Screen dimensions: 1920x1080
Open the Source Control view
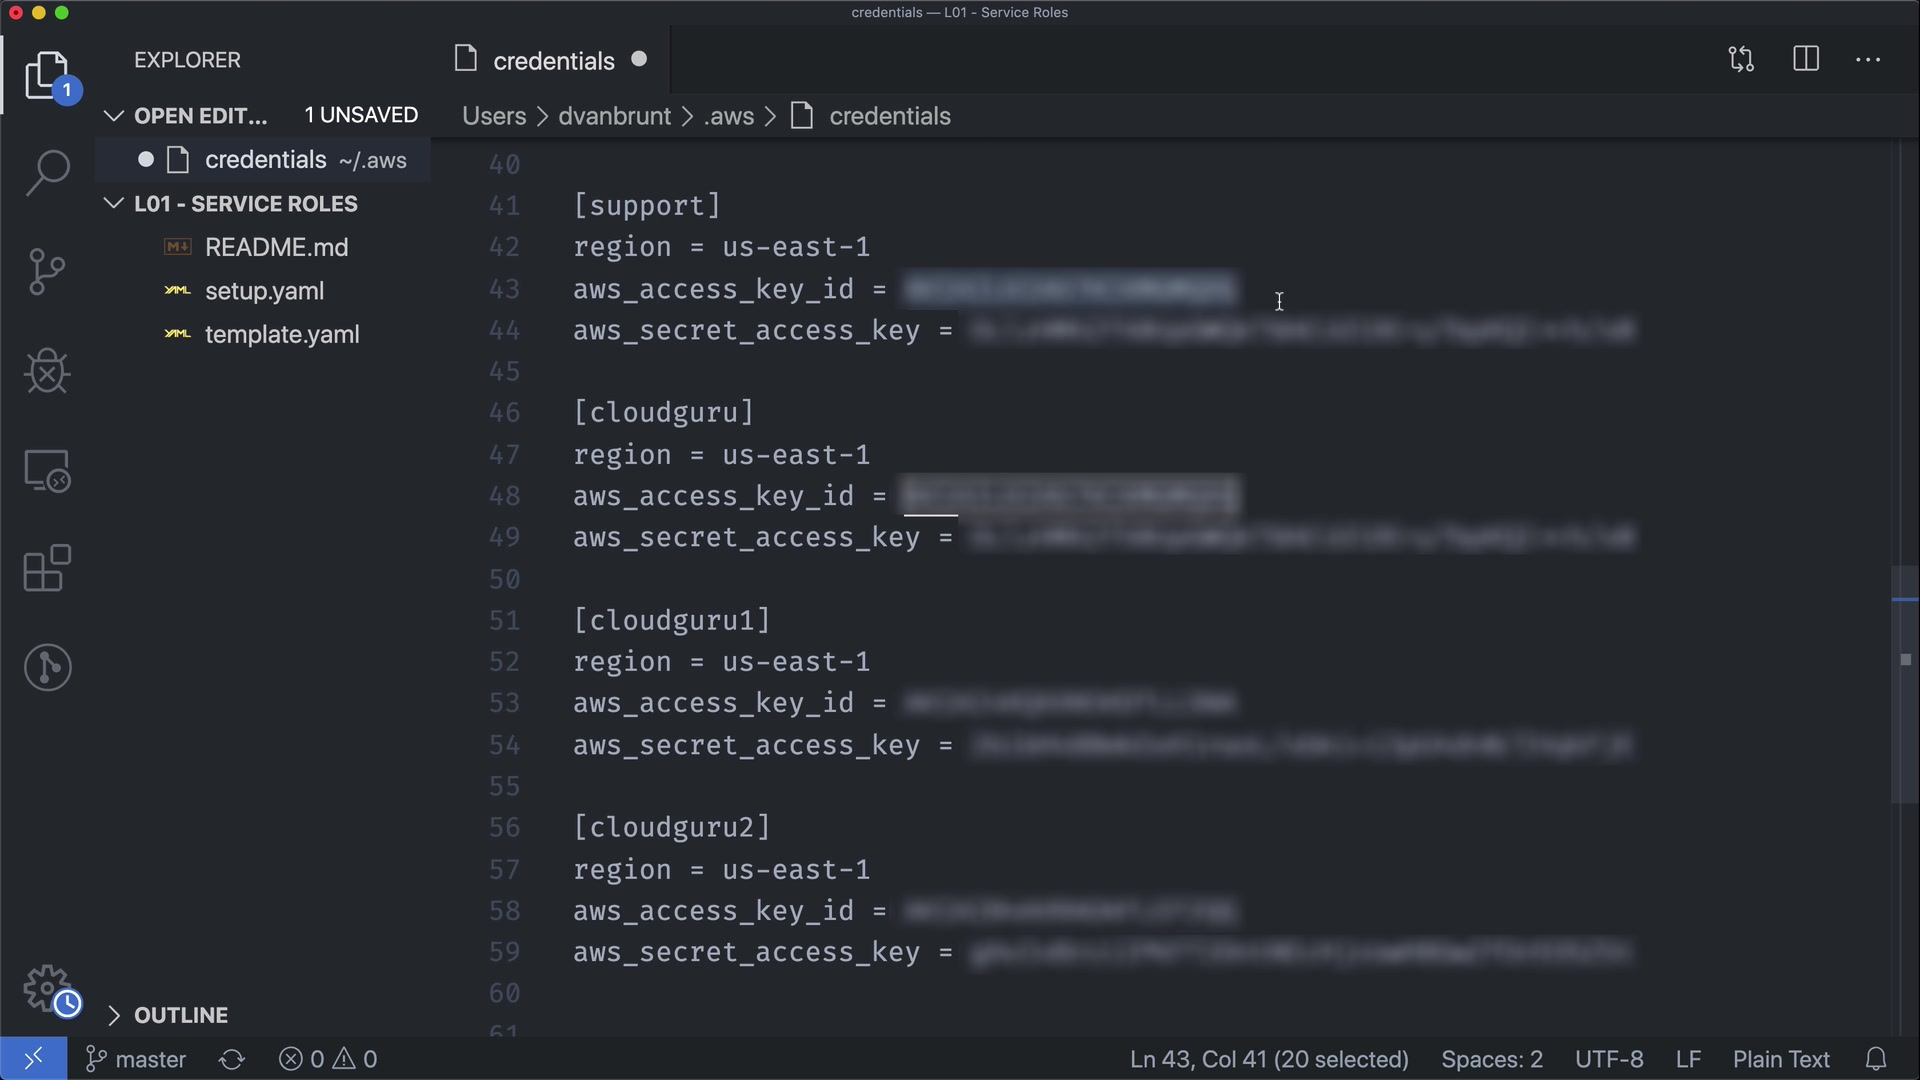(47, 272)
